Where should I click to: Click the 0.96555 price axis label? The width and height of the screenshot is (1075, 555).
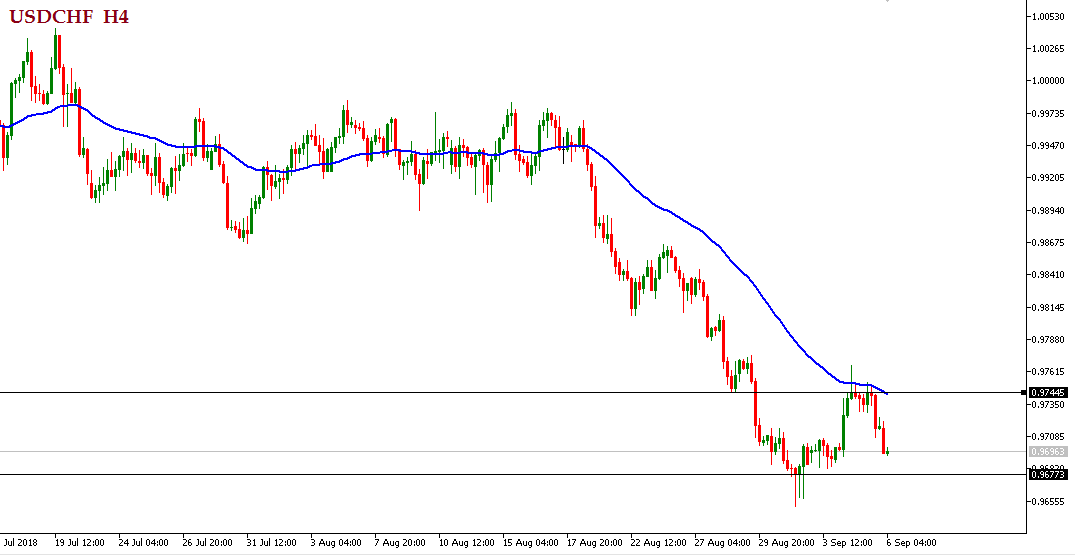pyautogui.click(x=1048, y=502)
